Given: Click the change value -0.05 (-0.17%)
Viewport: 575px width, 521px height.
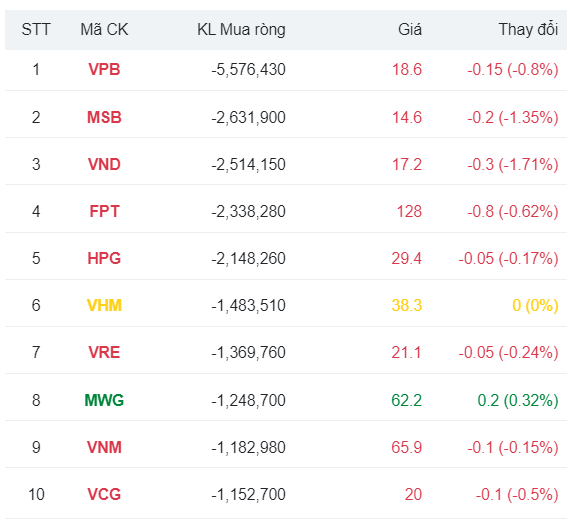Looking at the screenshot, I should (508, 258).
